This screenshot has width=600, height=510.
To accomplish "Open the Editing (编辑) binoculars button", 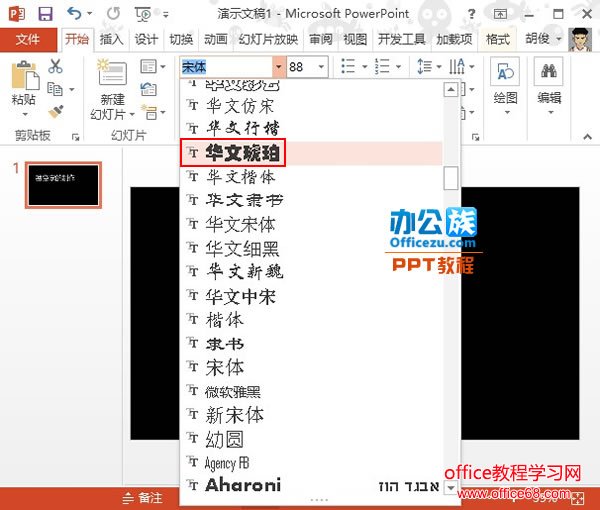I will (549, 86).
